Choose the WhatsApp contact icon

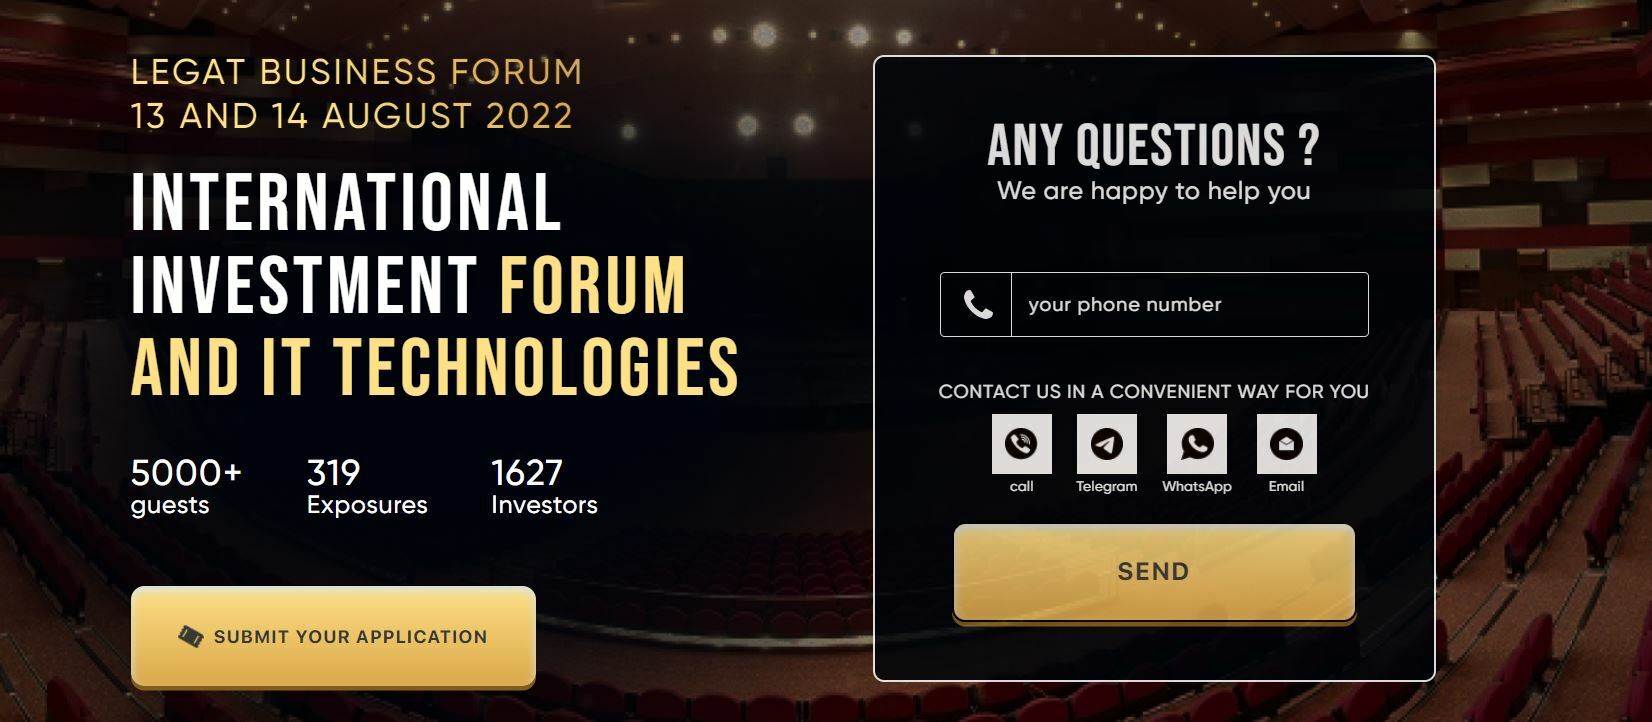pyautogui.click(x=1197, y=444)
